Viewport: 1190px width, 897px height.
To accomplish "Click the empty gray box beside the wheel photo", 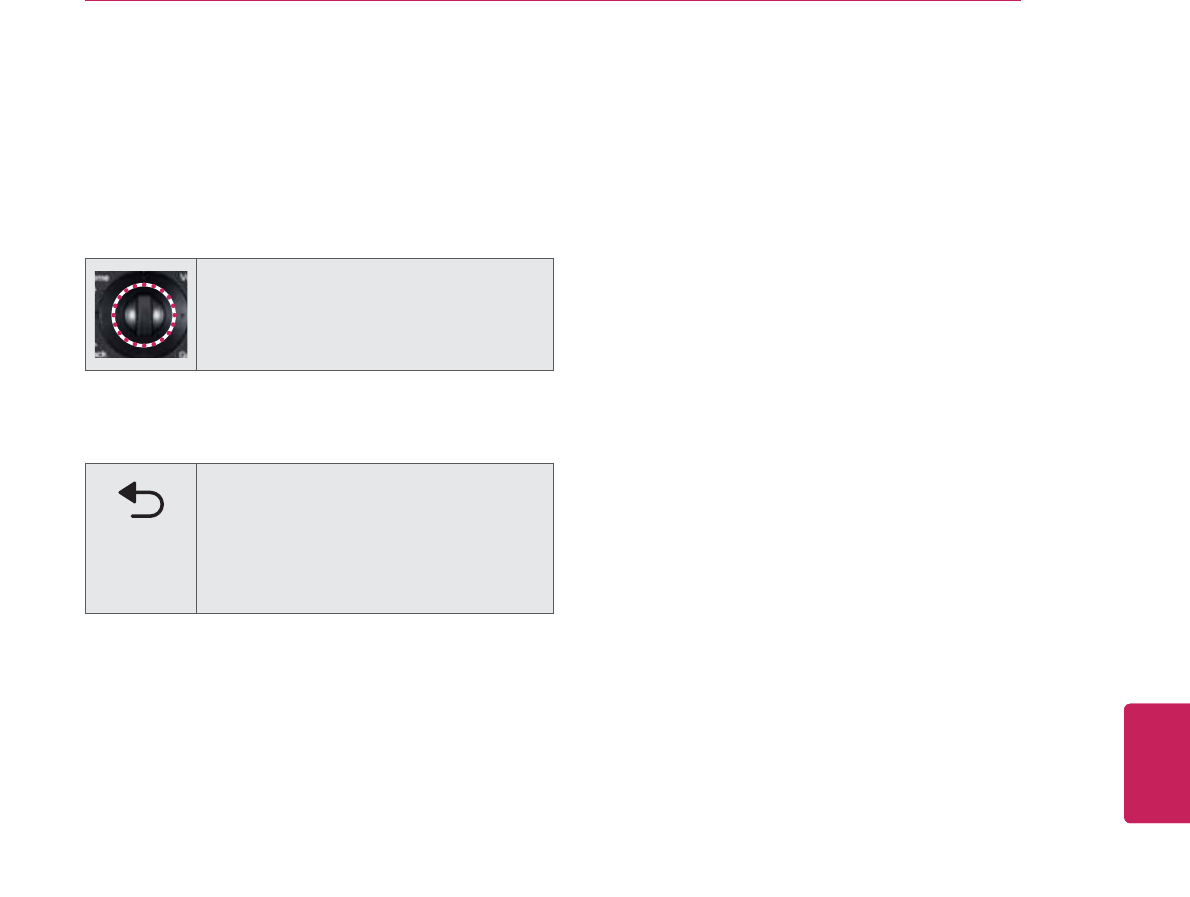I will click(x=374, y=314).
